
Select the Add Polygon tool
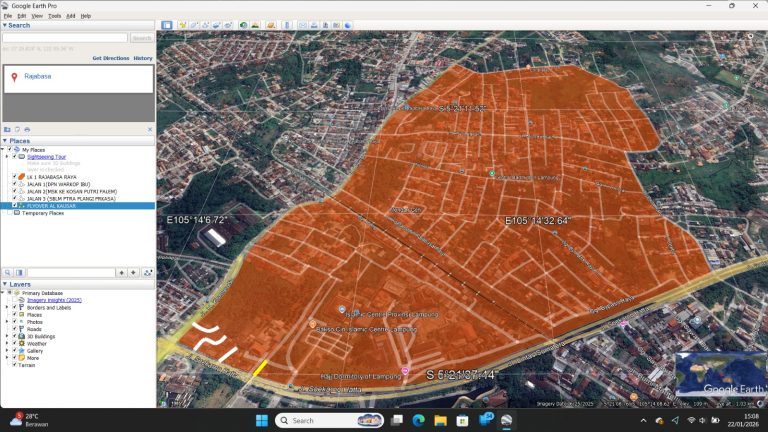click(194, 25)
